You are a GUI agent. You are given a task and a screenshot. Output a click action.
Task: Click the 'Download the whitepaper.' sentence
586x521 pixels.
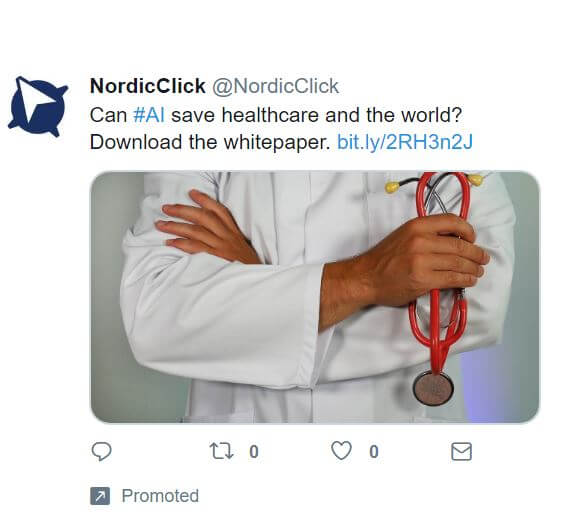[210, 142]
